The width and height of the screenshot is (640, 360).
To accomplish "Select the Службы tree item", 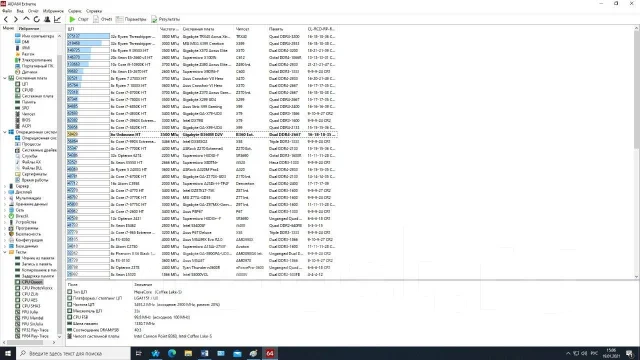I will (29, 156).
